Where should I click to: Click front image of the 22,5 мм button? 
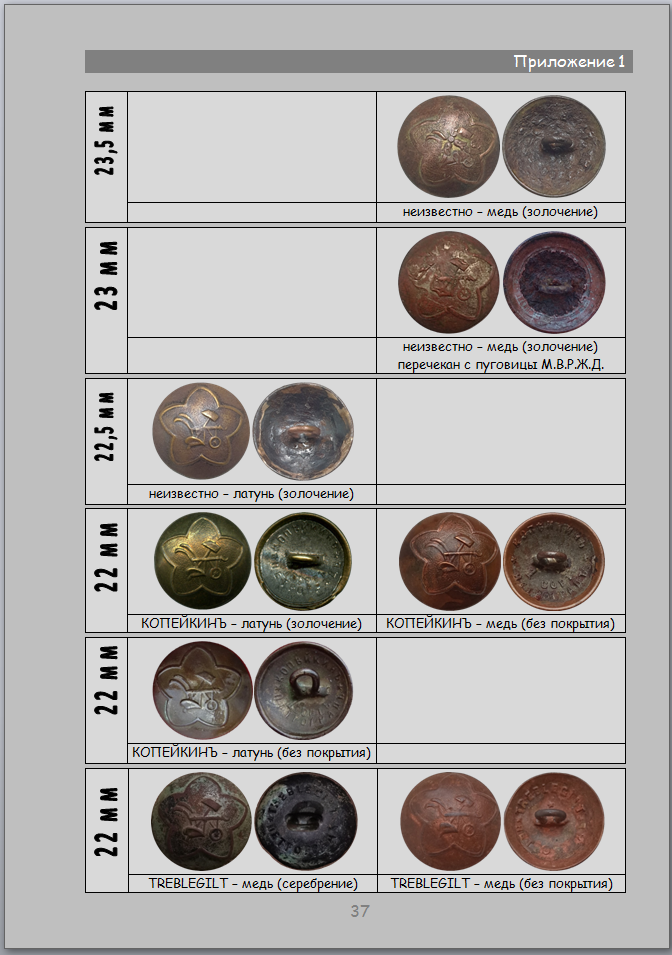pyautogui.click(x=200, y=431)
